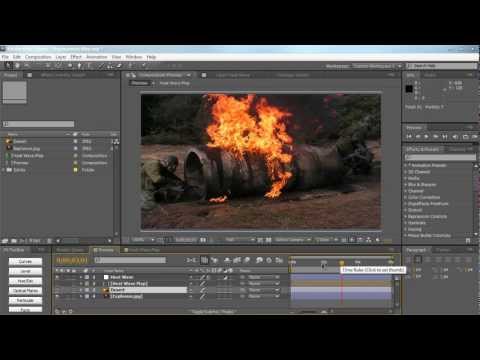The image size is (480, 360).
Task: Open the File menu
Action: [5, 57]
